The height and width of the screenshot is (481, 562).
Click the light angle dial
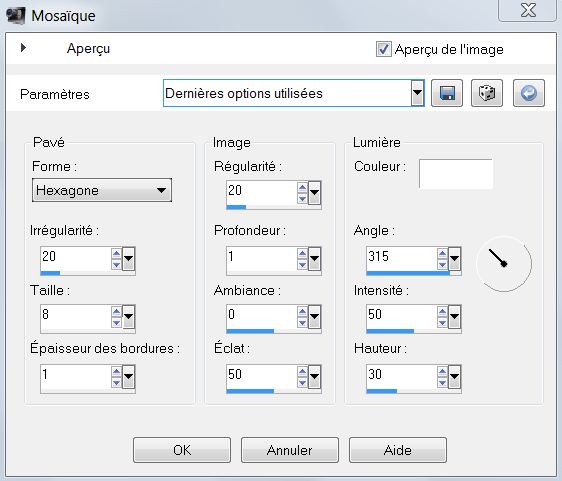tap(504, 264)
